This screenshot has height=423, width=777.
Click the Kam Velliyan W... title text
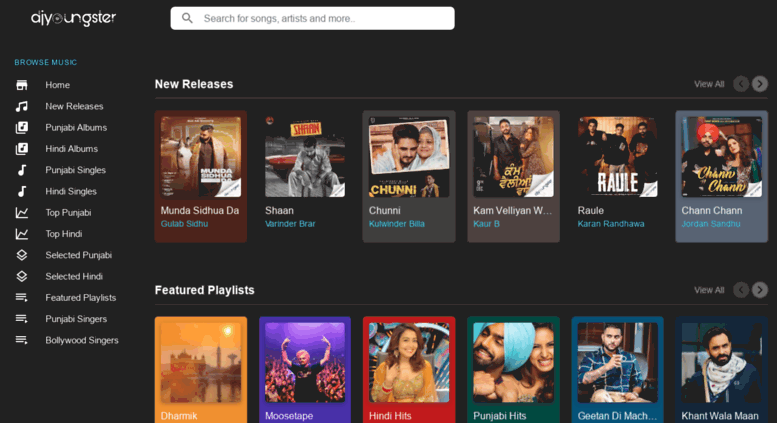pos(512,211)
